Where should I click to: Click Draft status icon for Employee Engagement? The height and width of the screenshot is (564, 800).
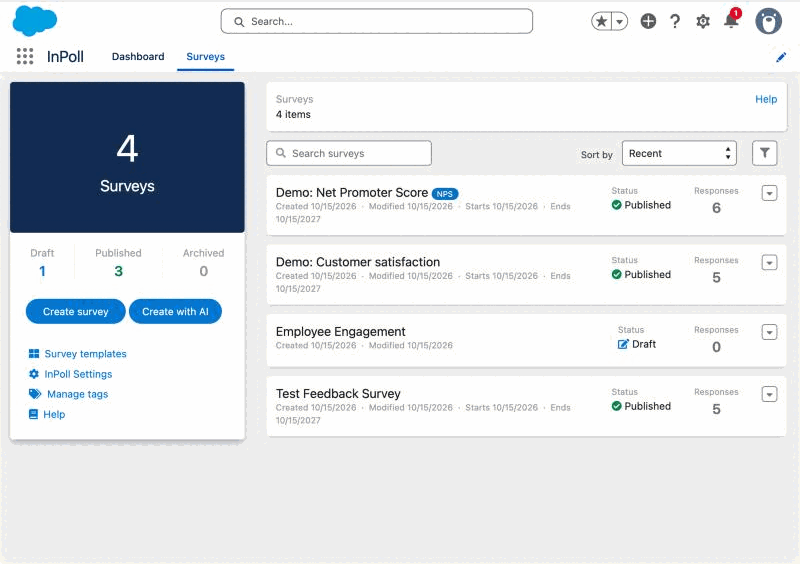point(623,344)
